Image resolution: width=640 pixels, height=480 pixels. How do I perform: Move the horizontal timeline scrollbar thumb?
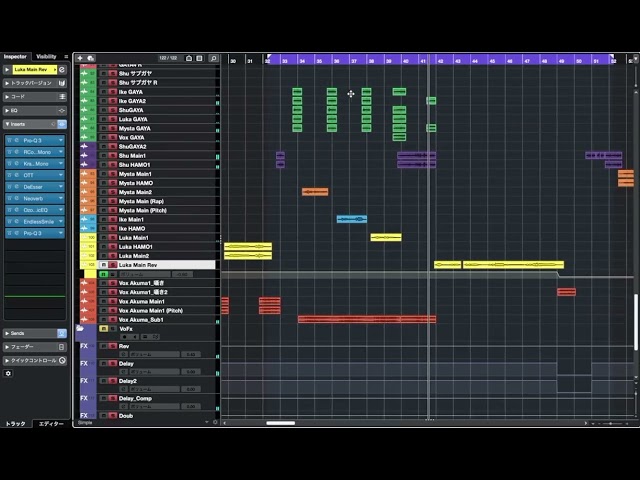pyautogui.click(x=280, y=423)
